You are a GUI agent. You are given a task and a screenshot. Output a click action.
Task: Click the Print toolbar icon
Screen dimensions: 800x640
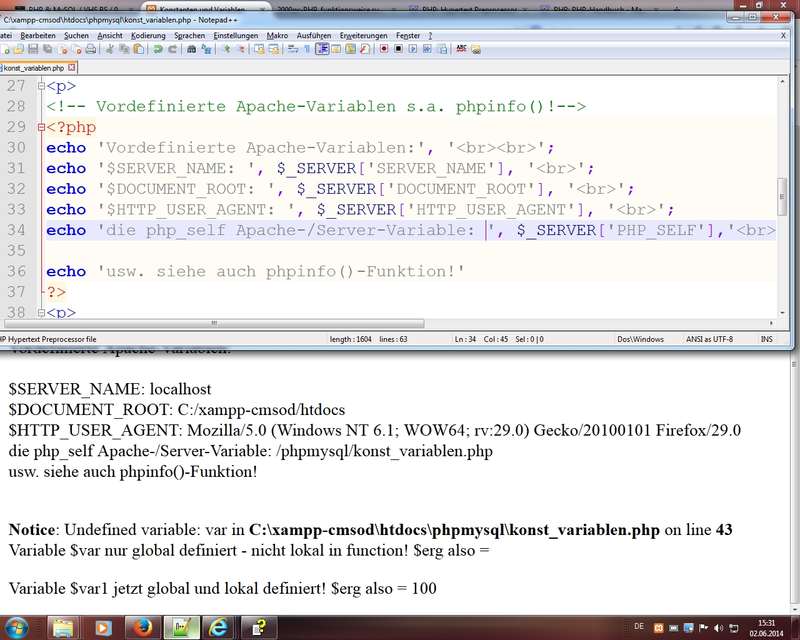click(x=90, y=48)
